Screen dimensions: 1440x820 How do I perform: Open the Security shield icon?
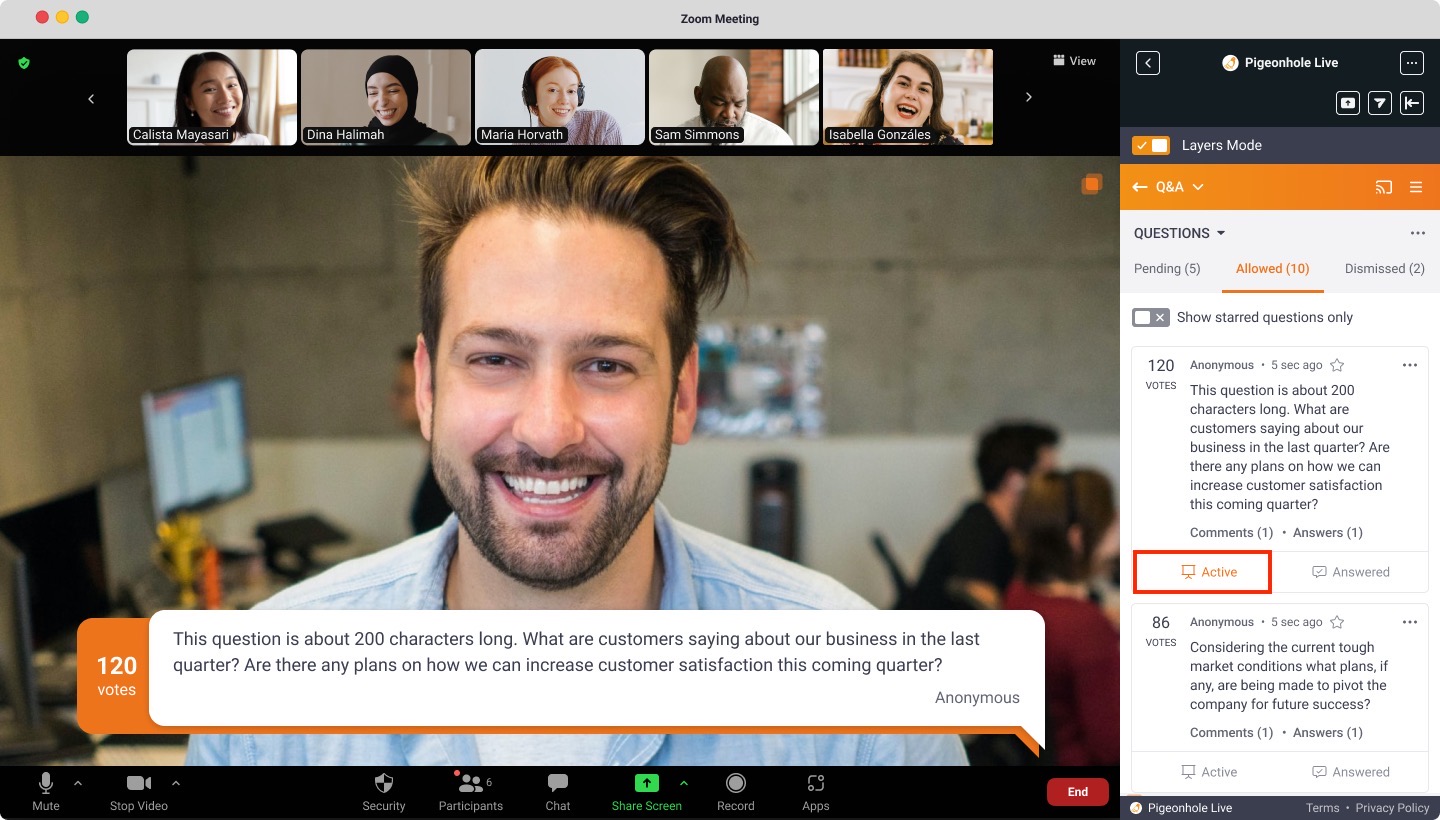[384, 783]
